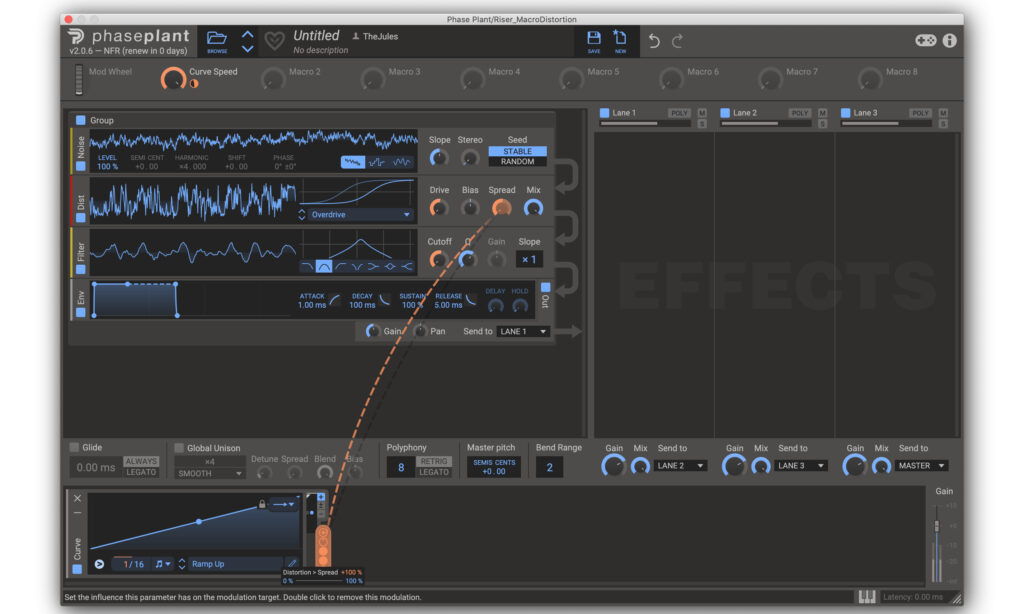Screen dimensions: 1024x614
Task: Open Lane 2 Send to LANE 3 dropdown
Action: click(x=801, y=466)
